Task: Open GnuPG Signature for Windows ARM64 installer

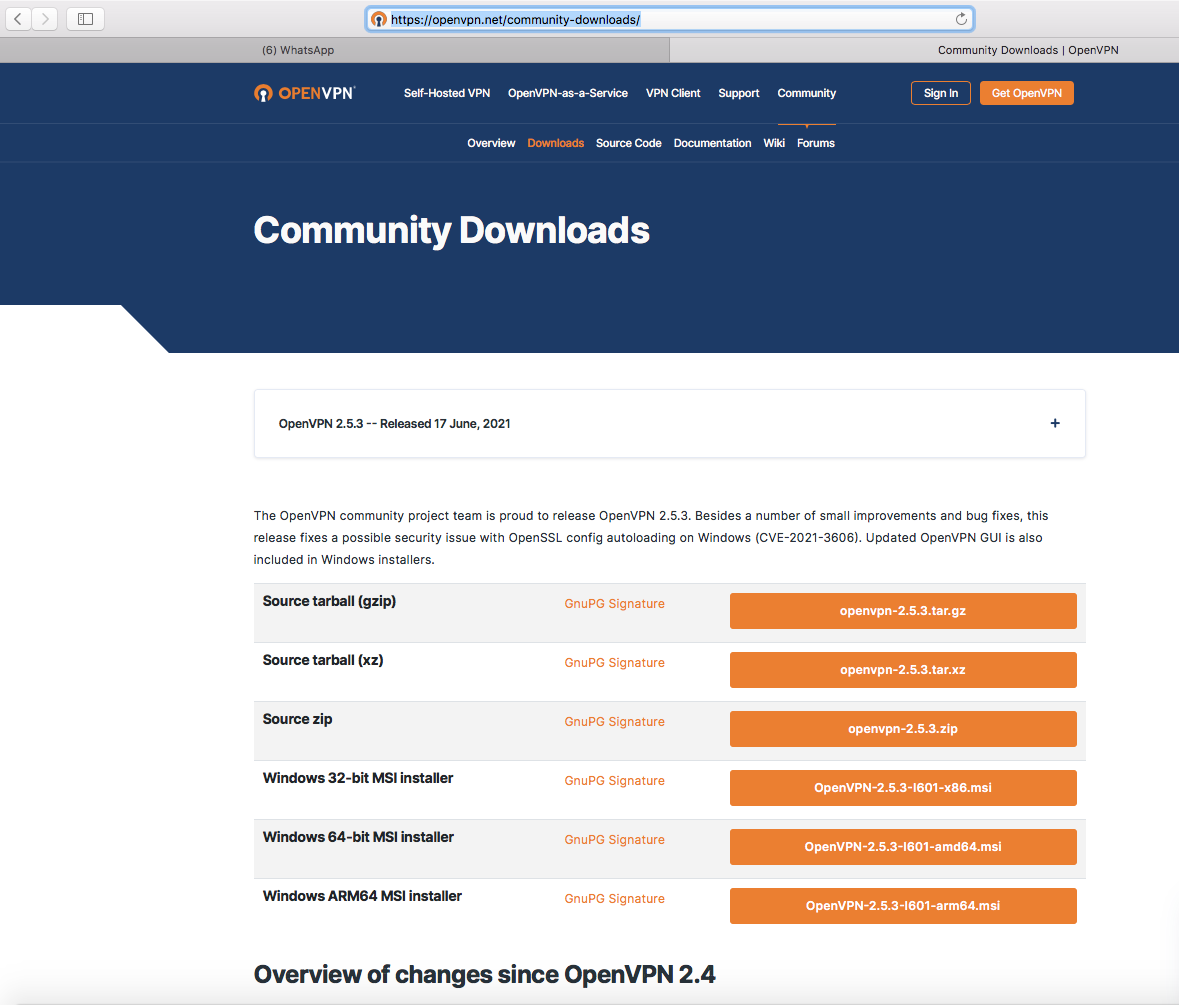Action: coord(614,899)
